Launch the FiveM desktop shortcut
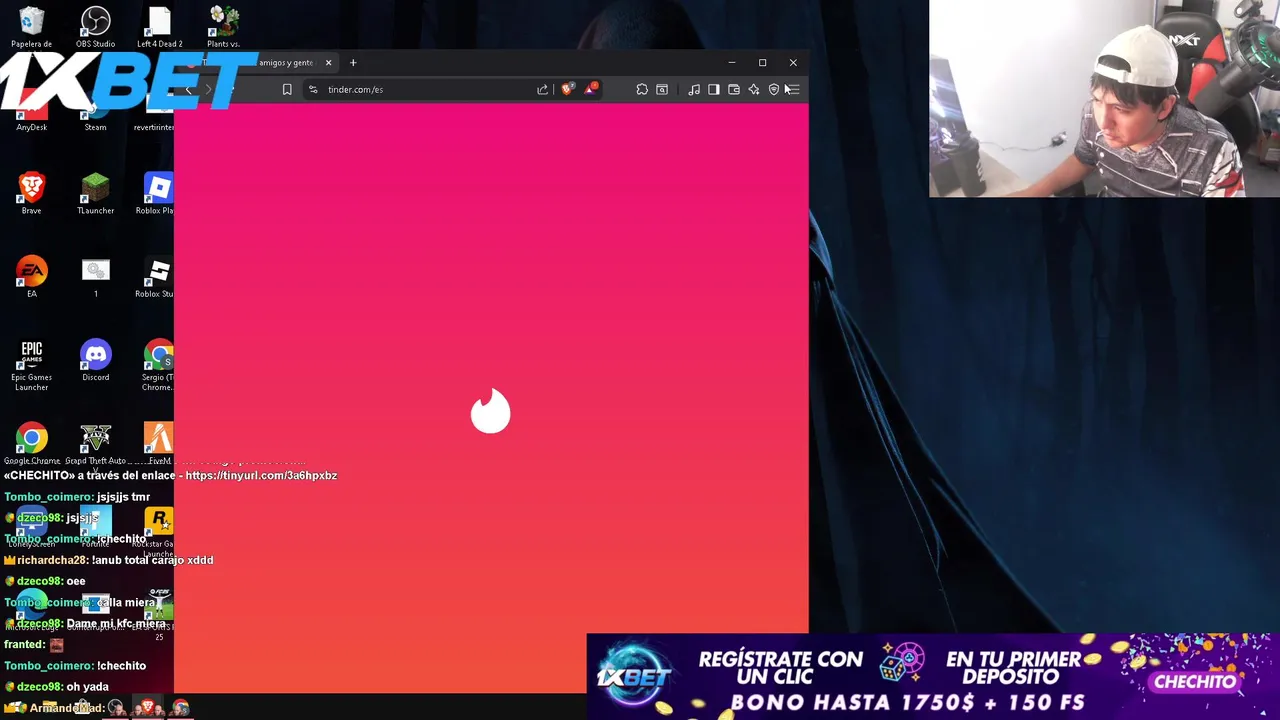 (x=158, y=443)
